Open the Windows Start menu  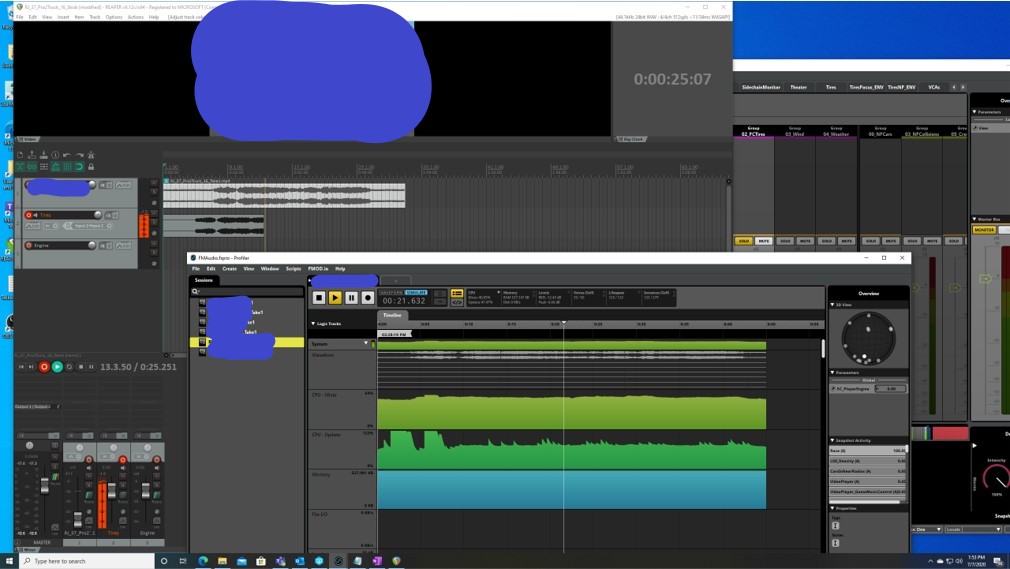(9, 561)
